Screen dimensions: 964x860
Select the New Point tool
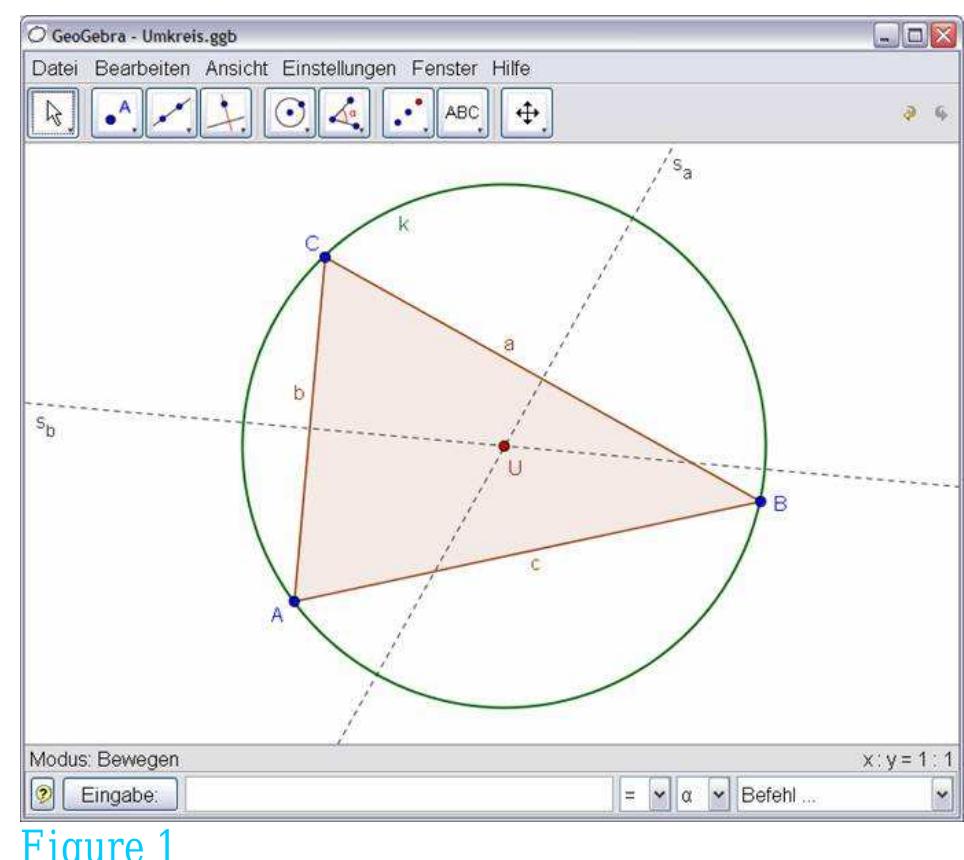(x=117, y=113)
